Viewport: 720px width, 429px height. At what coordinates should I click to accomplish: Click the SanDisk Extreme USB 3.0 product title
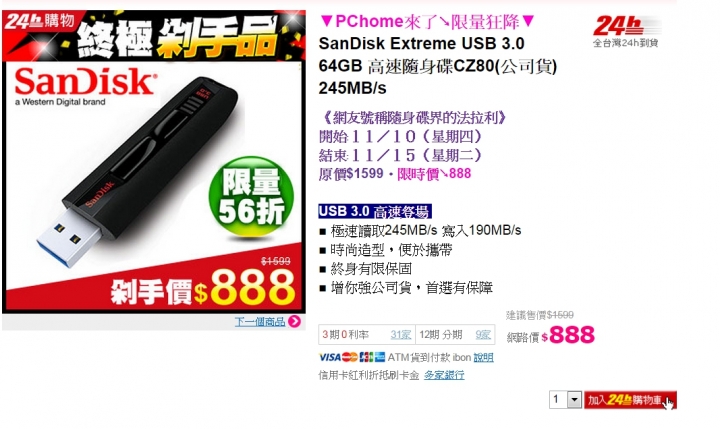[437, 66]
